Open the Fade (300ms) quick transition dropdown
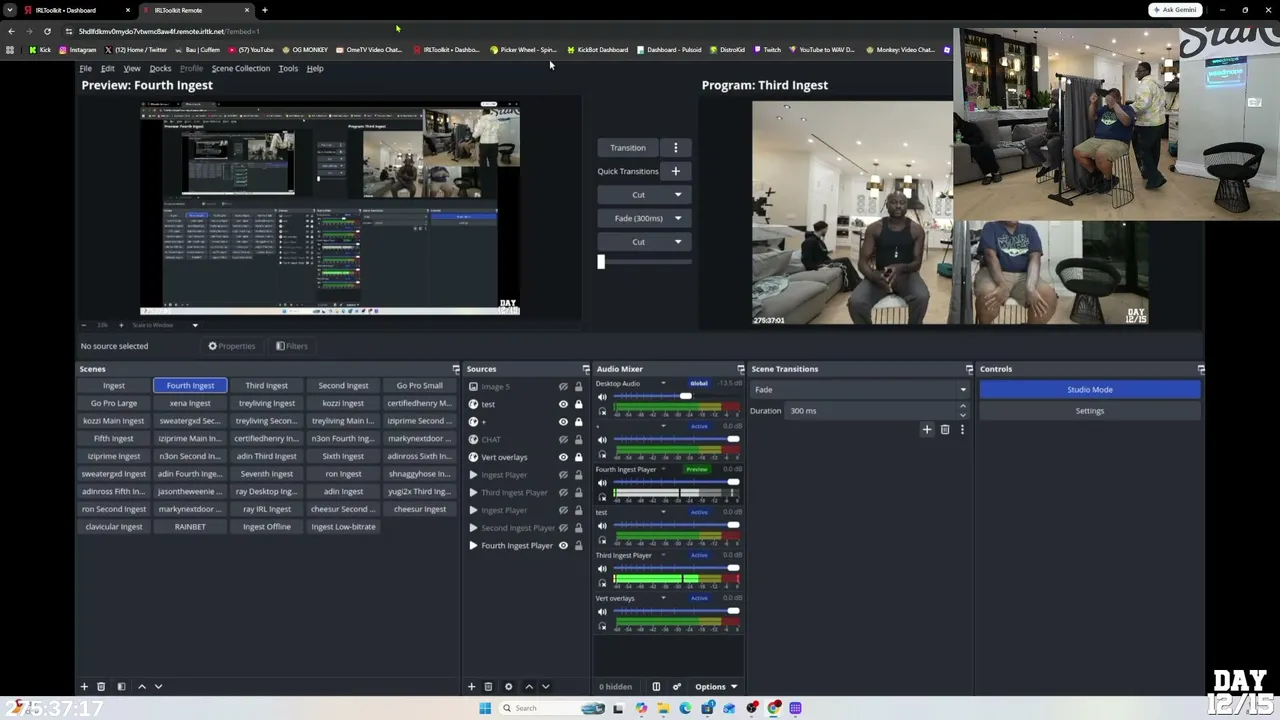The width and height of the screenshot is (1280, 720). coord(677,218)
